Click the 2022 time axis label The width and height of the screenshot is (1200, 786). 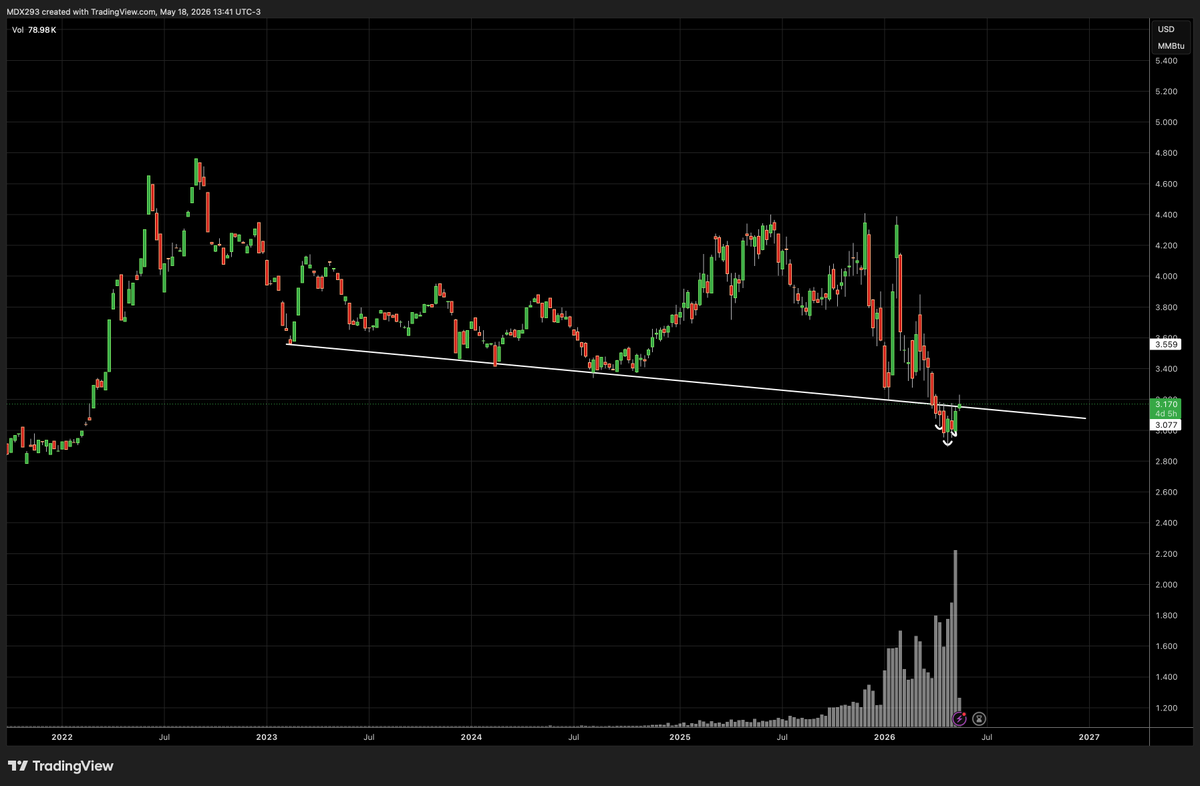(62, 737)
